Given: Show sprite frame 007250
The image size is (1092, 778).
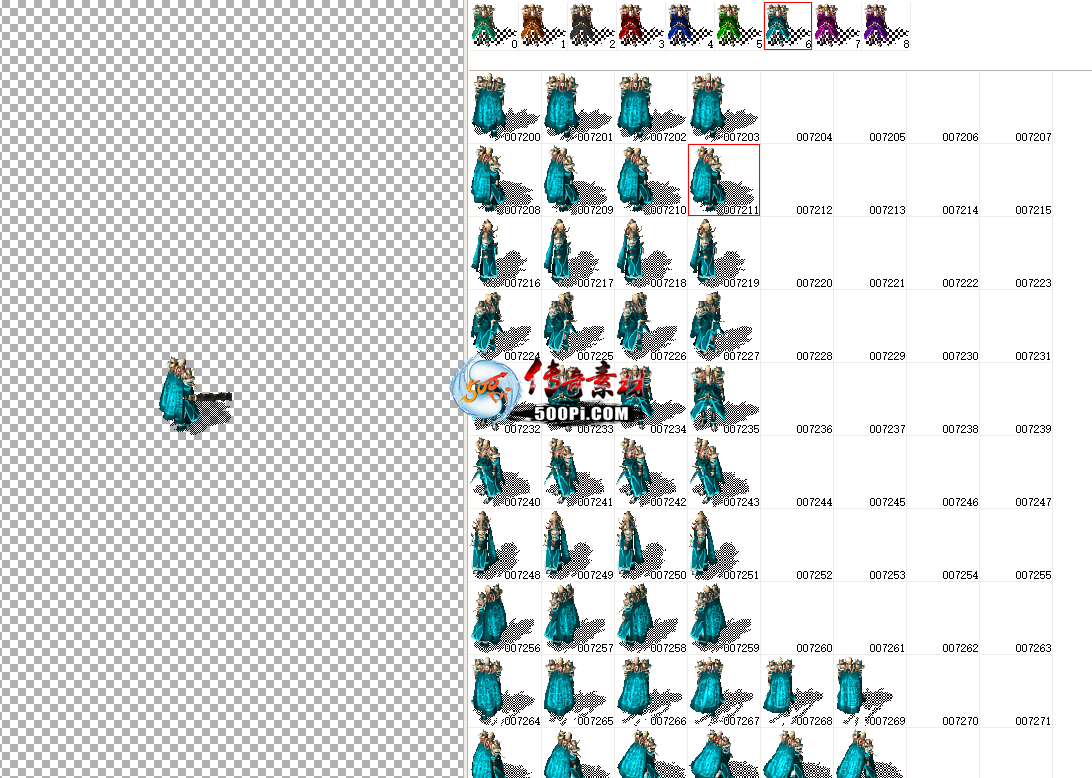Looking at the screenshot, I should pyautogui.click(x=651, y=546).
